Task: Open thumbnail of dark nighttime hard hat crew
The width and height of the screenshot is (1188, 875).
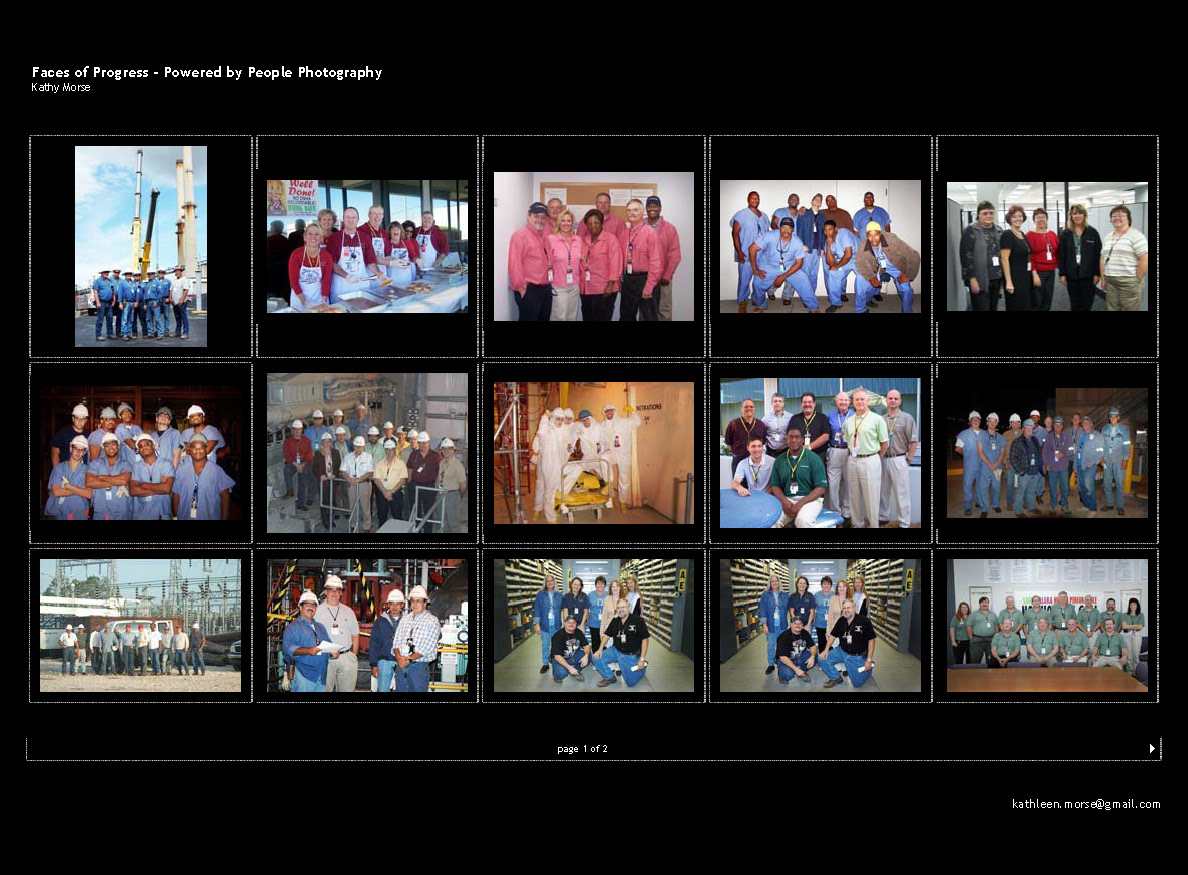Action: 1047,453
